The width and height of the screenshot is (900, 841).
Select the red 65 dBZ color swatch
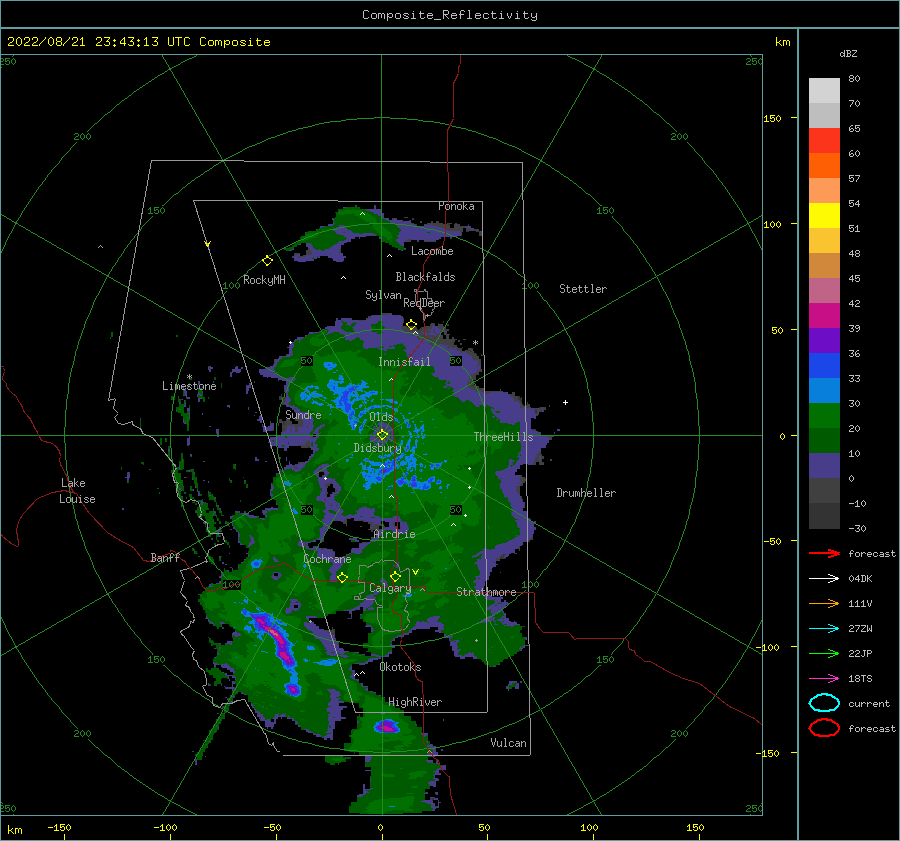[x=824, y=140]
